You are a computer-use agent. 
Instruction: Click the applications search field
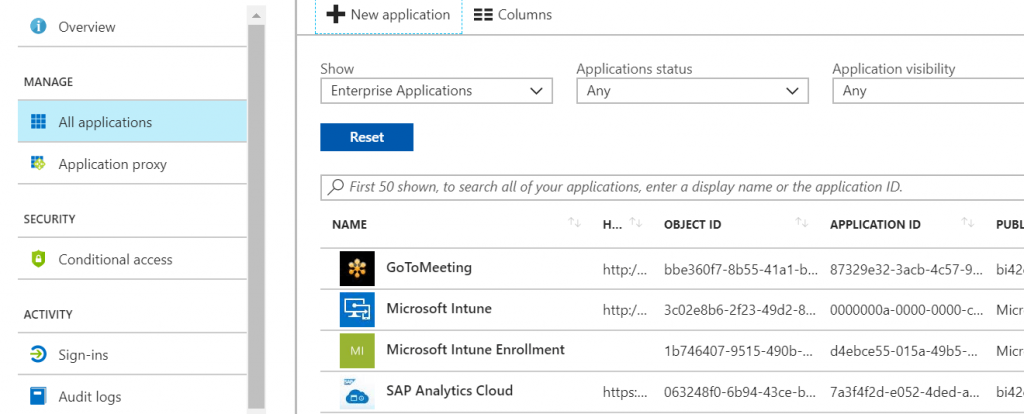tap(672, 187)
